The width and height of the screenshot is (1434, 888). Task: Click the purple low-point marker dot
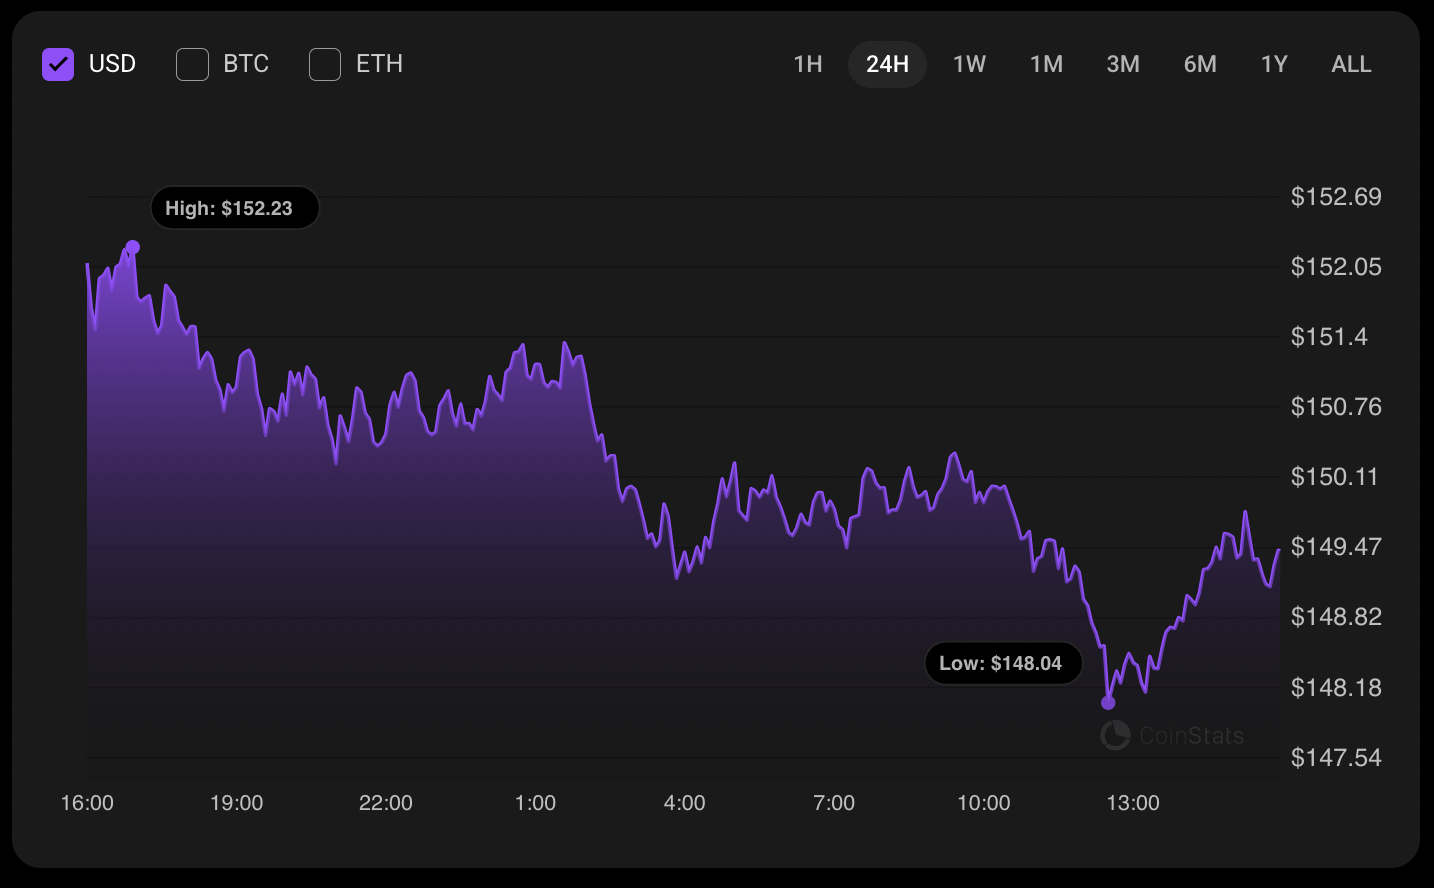point(1108,703)
